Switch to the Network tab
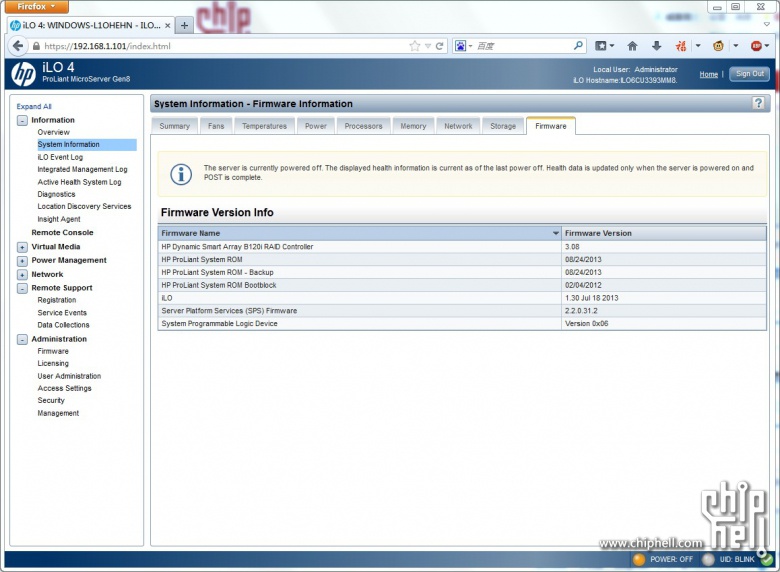 458,126
